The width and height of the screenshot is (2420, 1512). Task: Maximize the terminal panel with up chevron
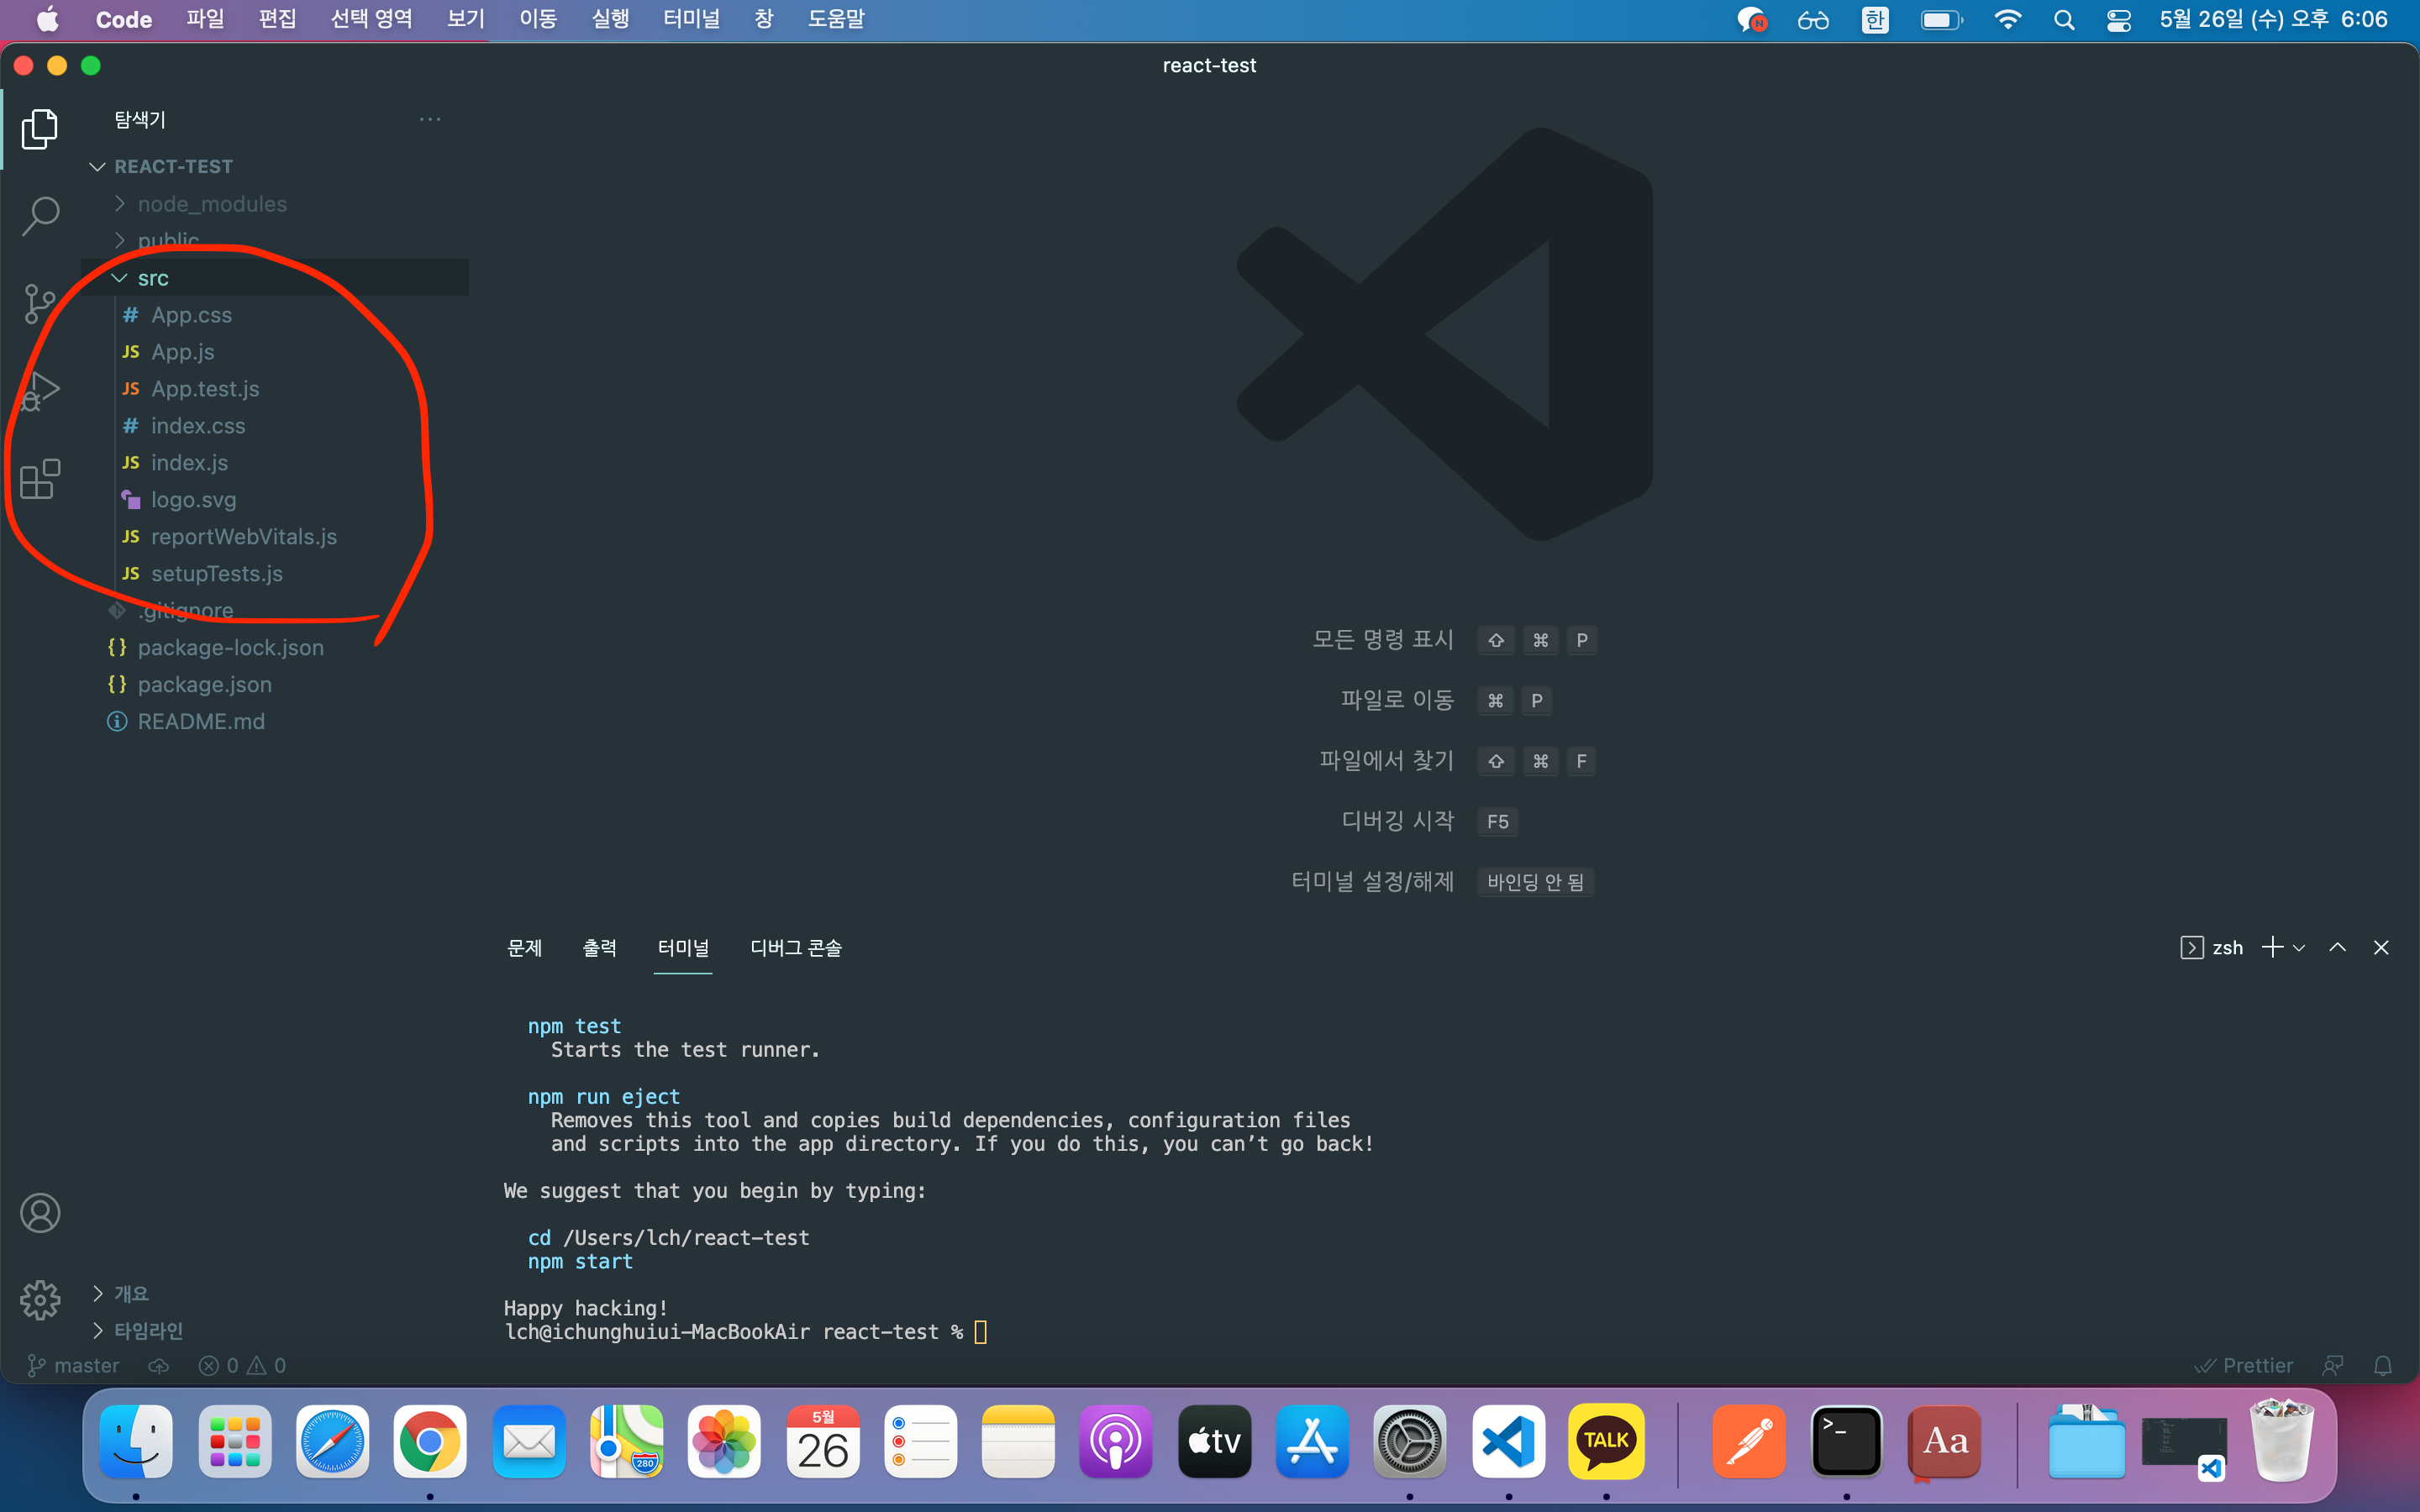point(2337,947)
